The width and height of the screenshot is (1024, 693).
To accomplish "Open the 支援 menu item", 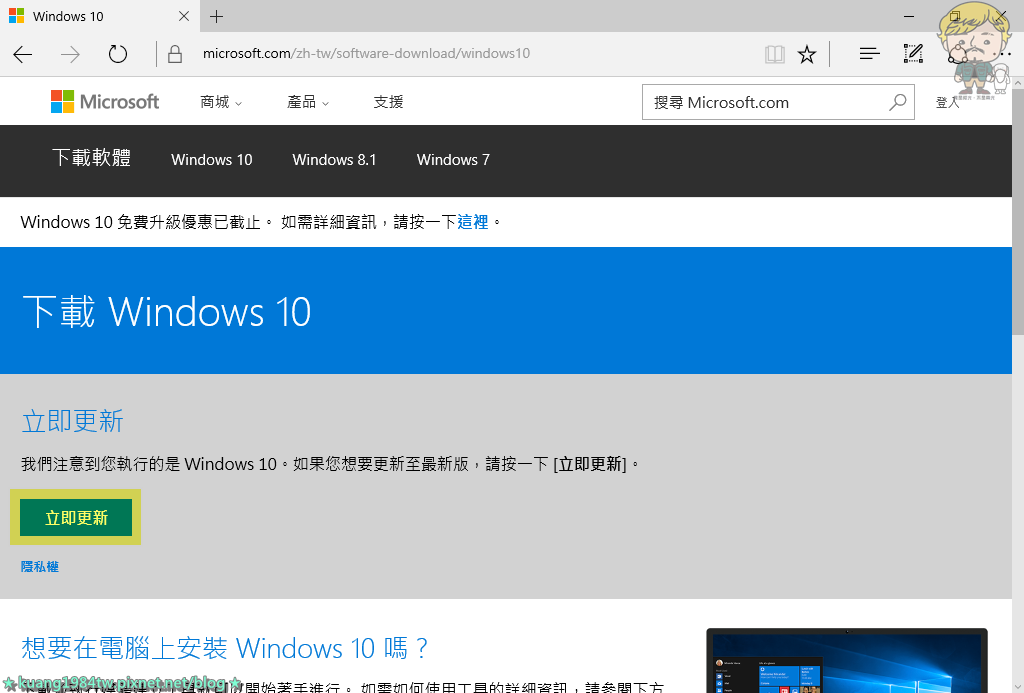I will tap(389, 102).
